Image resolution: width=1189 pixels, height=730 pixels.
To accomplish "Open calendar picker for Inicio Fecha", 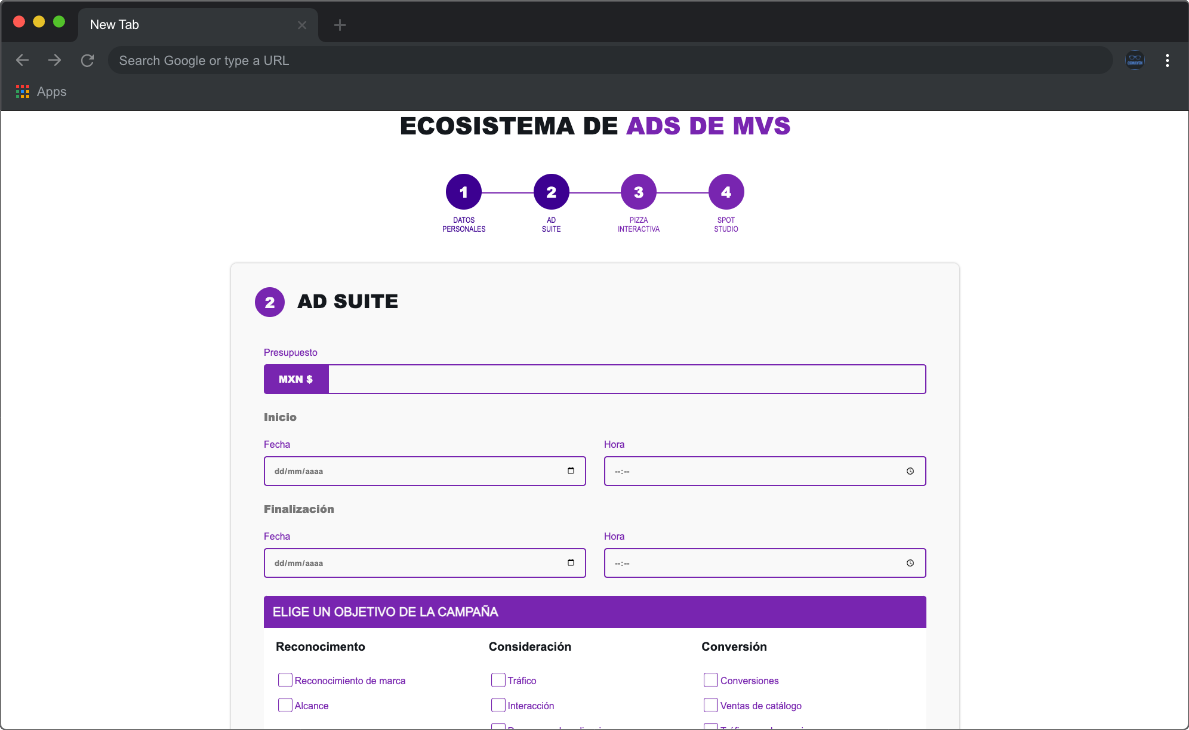I will [x=571, y=471].
